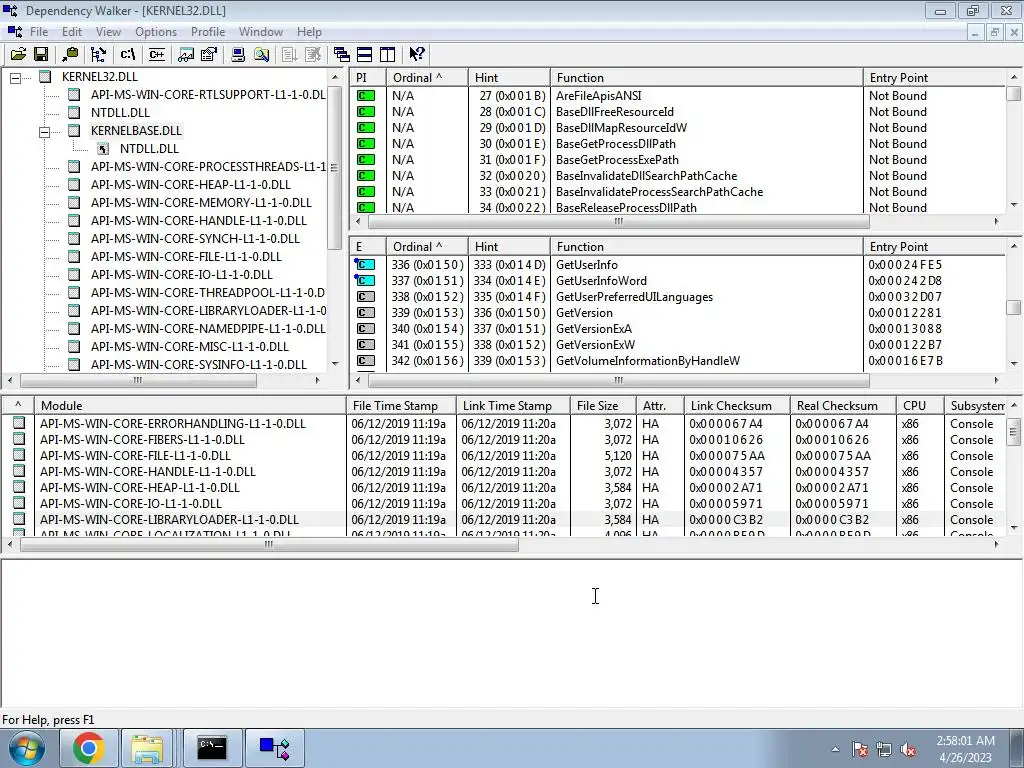Sort module list by Link Checksum header
Screen dimensions: 1024x768
(737, 406)
